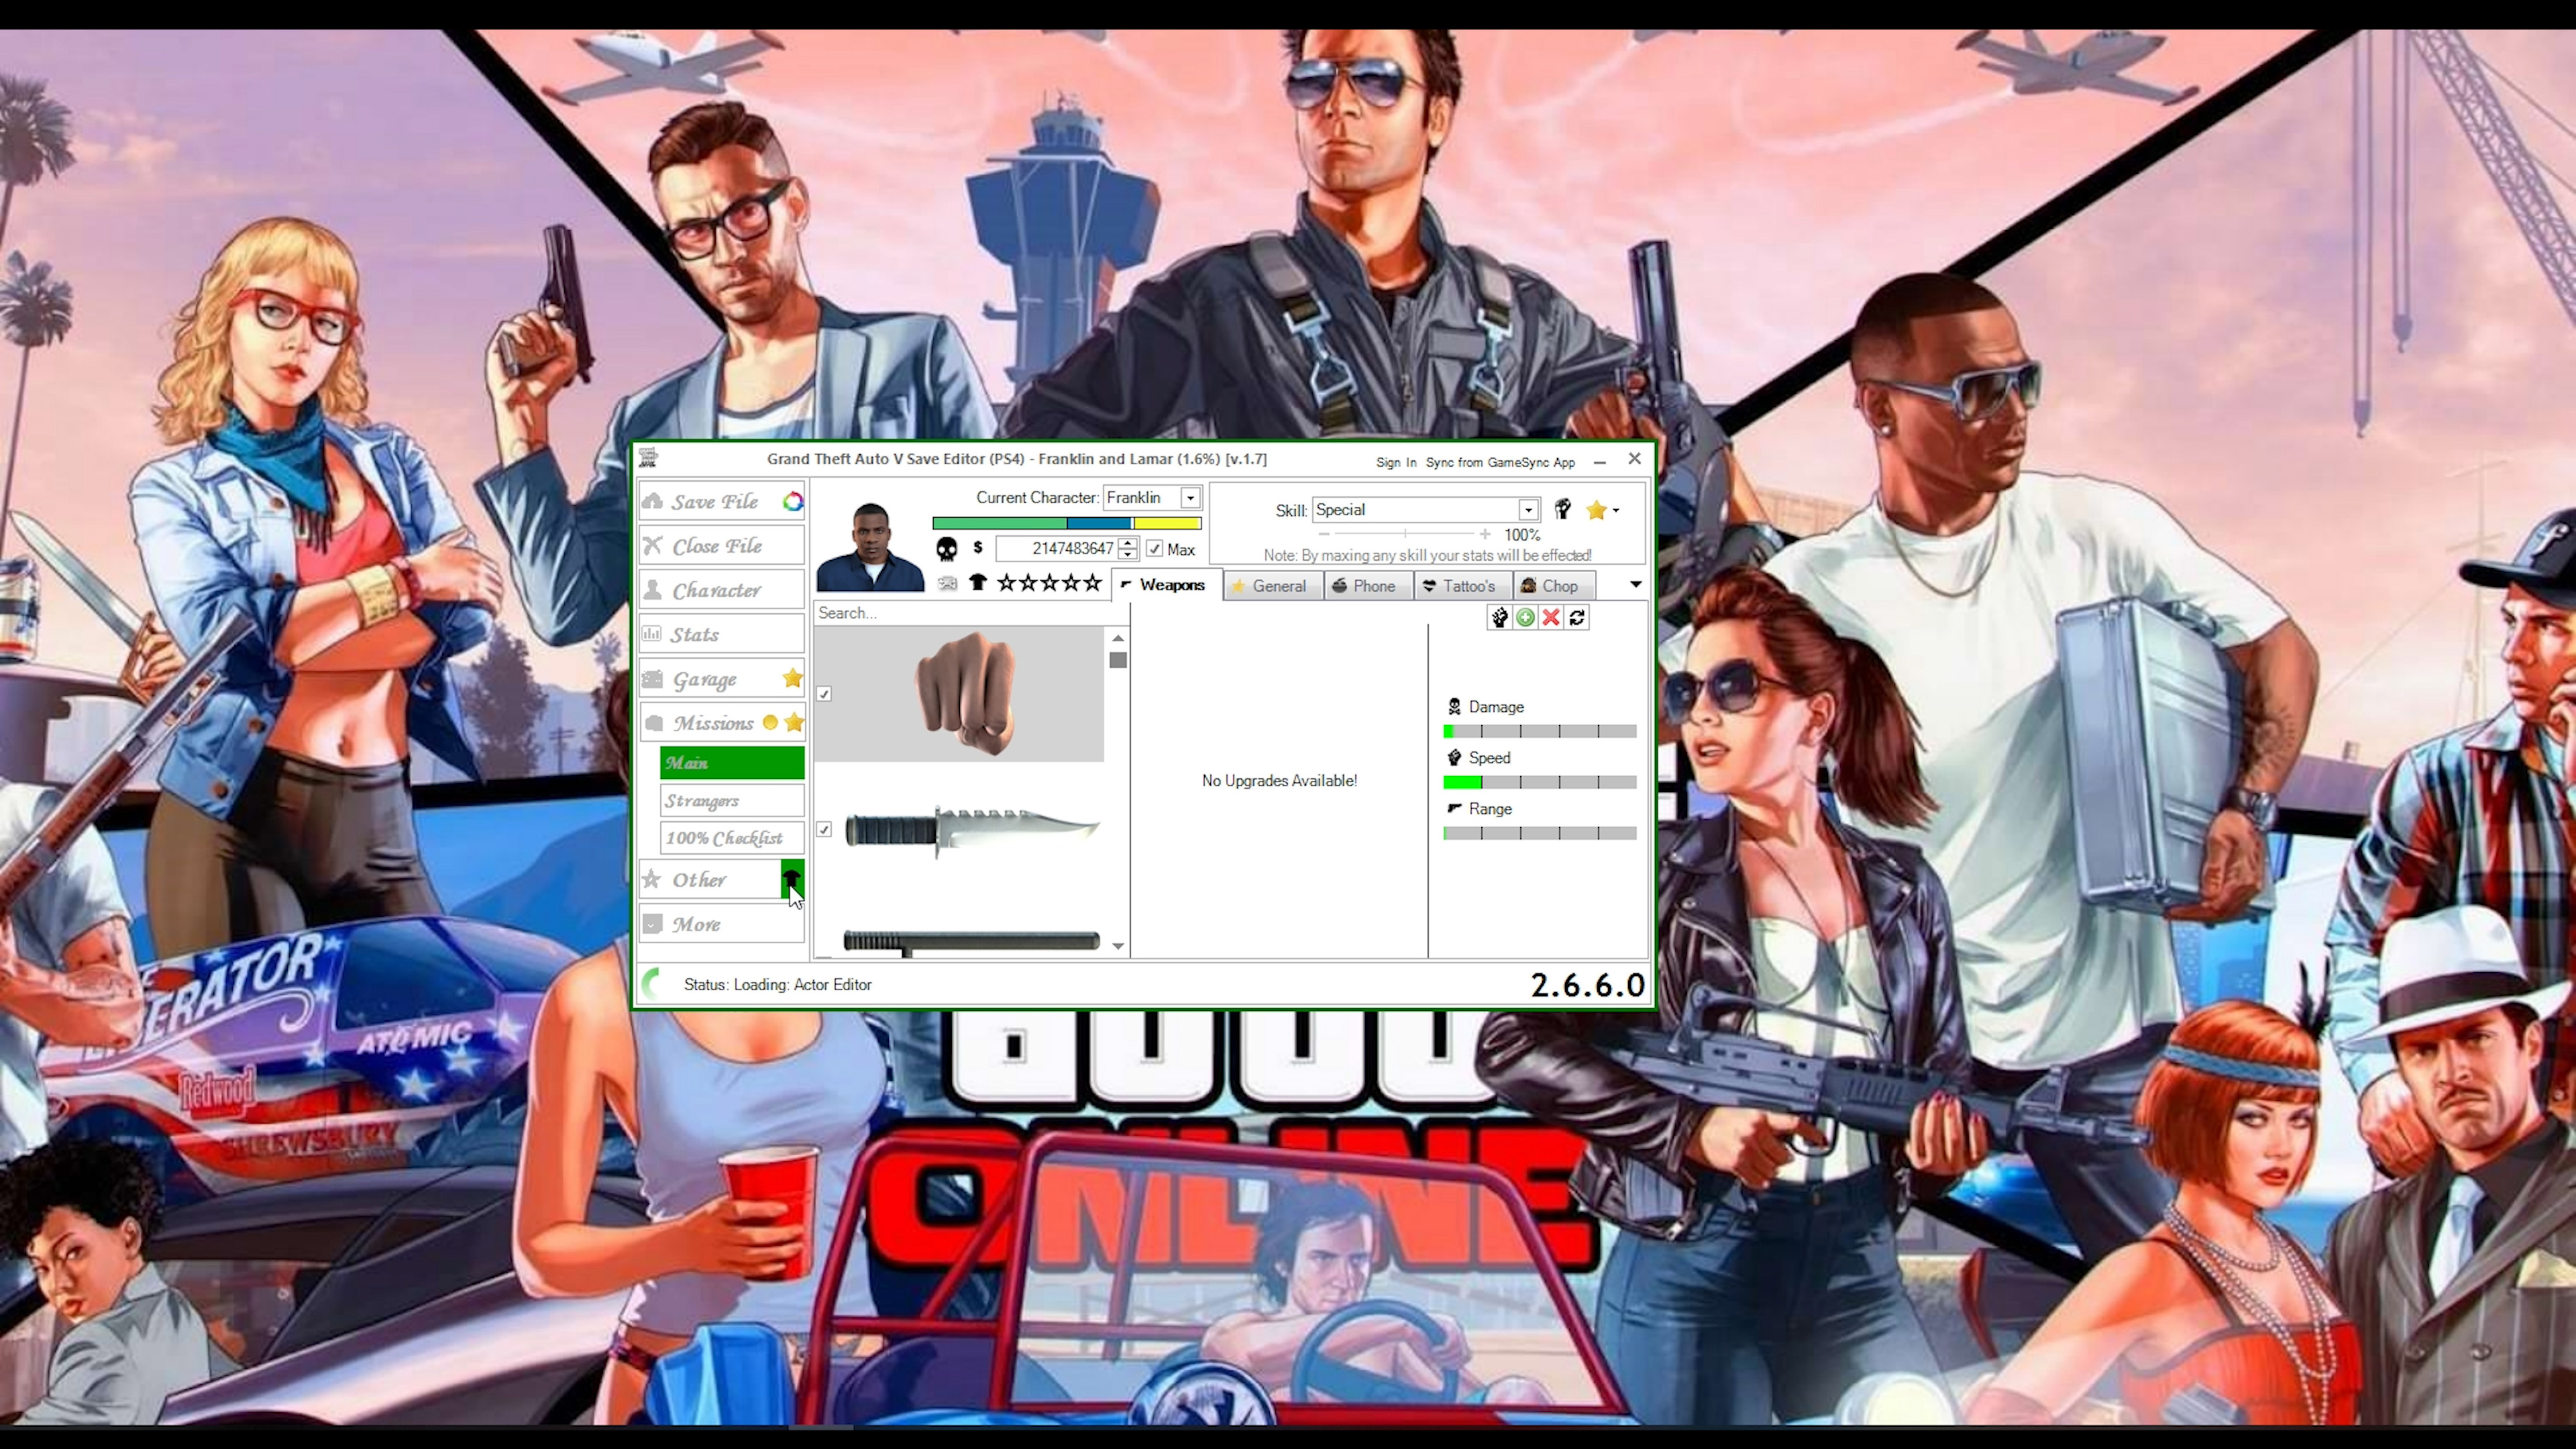2576x1449 pixels.
Task: Click the gun icon beside Range
Action: coord(1454,808)
